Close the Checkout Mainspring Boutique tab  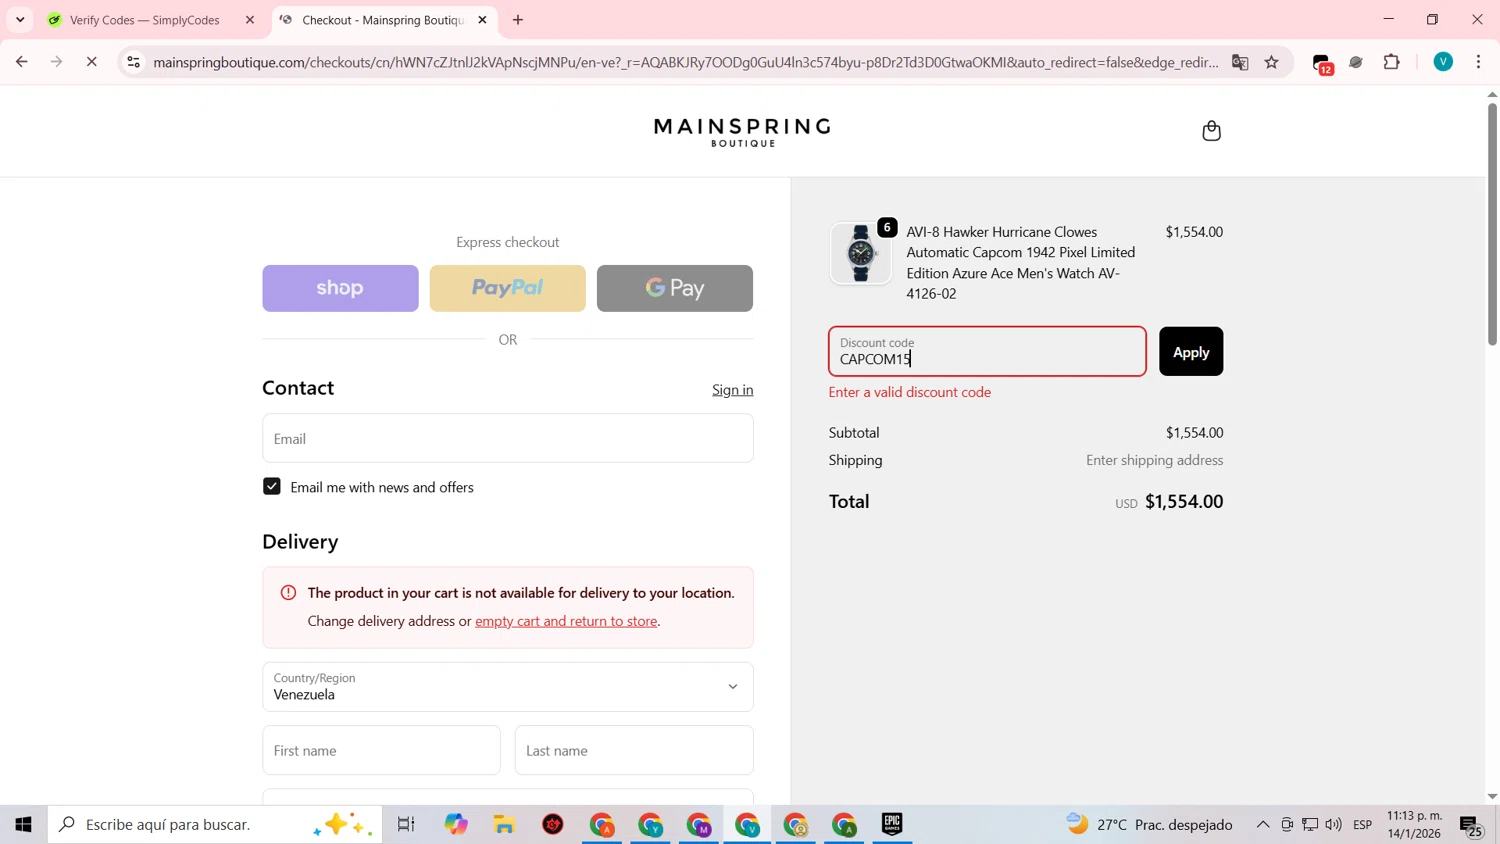(482, 20)
